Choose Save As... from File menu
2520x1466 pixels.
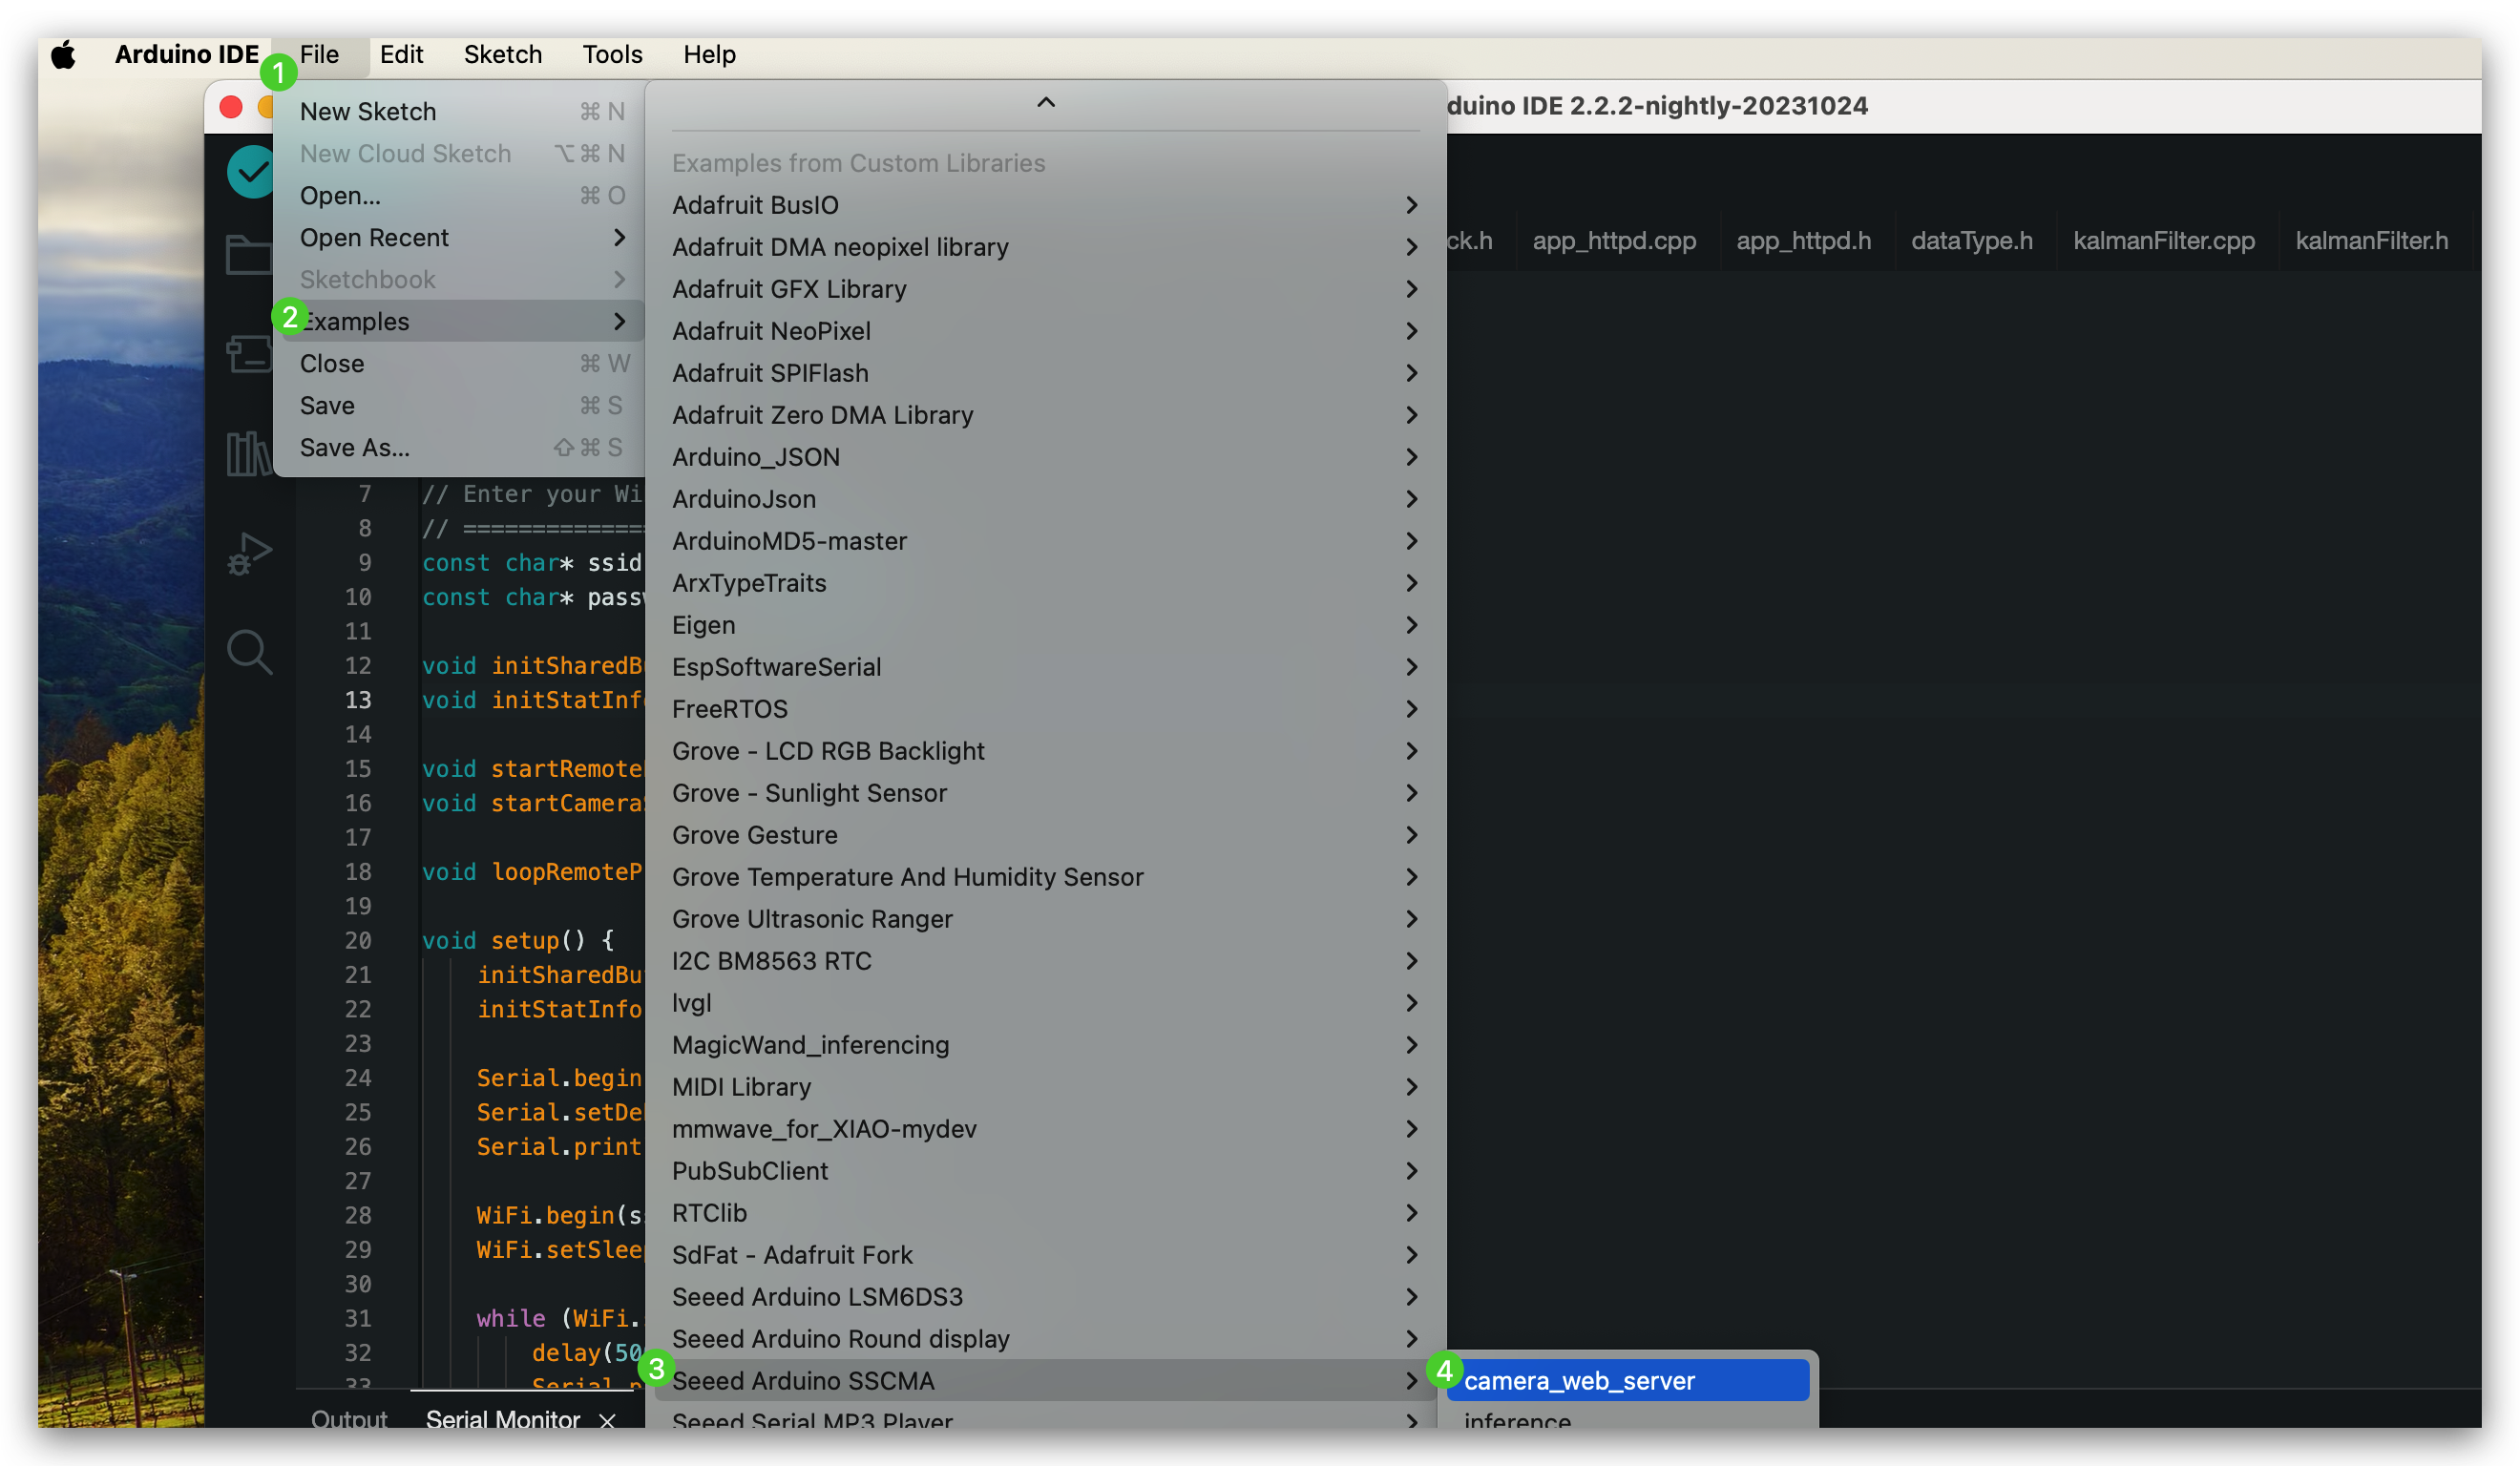(460, 448)
